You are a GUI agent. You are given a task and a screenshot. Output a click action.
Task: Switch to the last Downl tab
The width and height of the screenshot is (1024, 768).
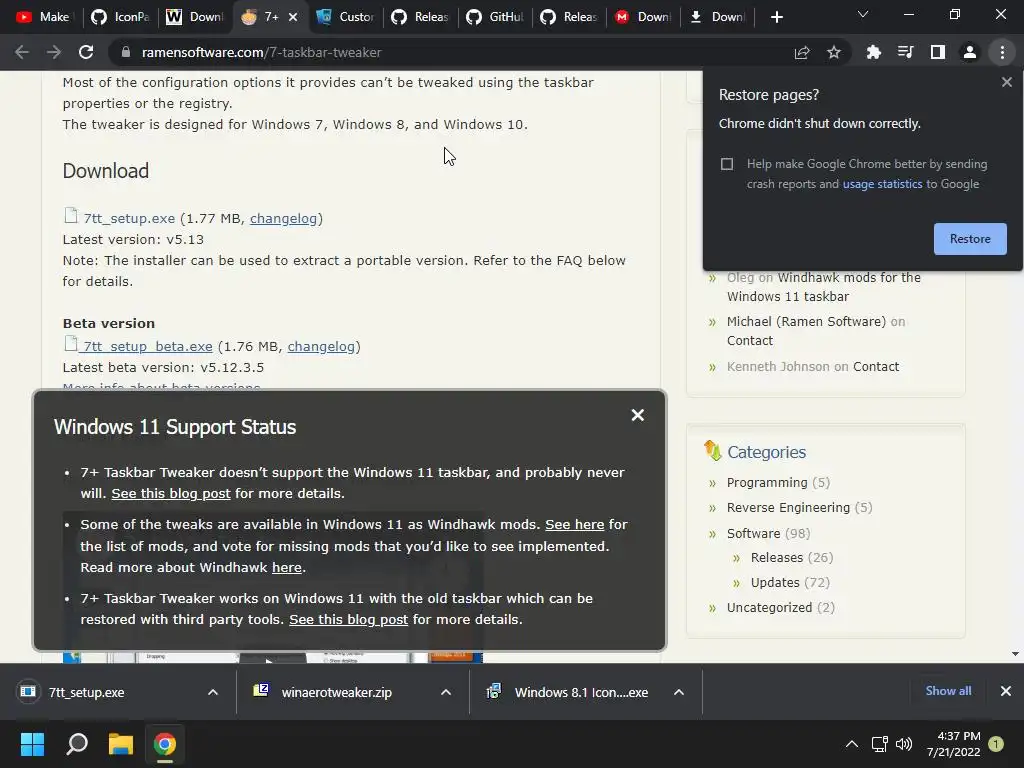717,17
